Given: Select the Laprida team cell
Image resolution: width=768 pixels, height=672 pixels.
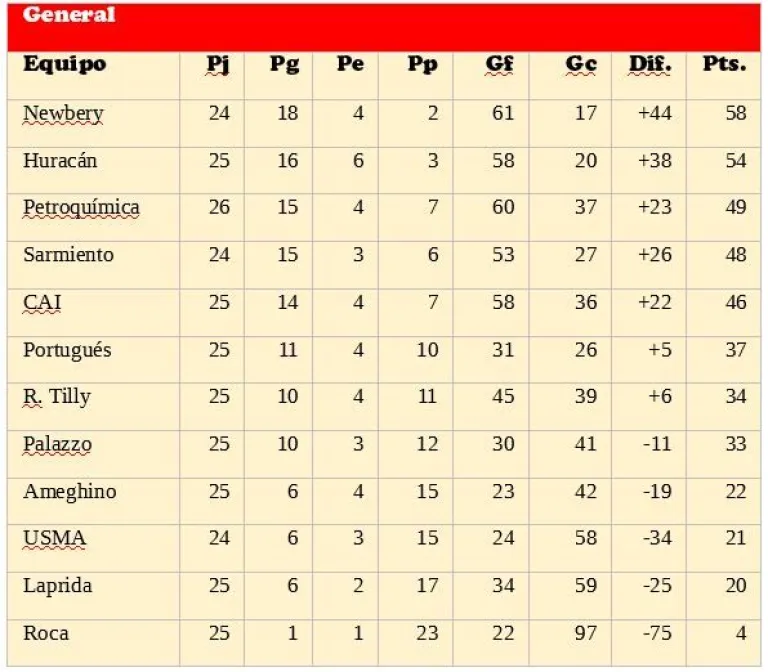Looking at the screenshot, I should tap(57, 585).
